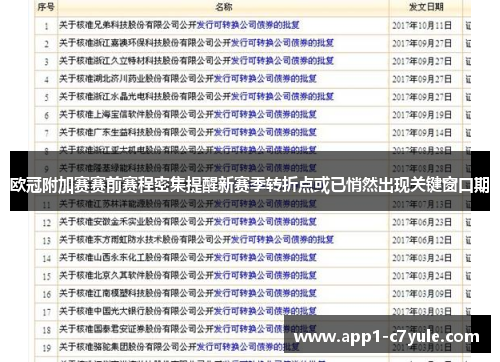
Task: Click serial number 12 cell
Action: click(46, 223)
